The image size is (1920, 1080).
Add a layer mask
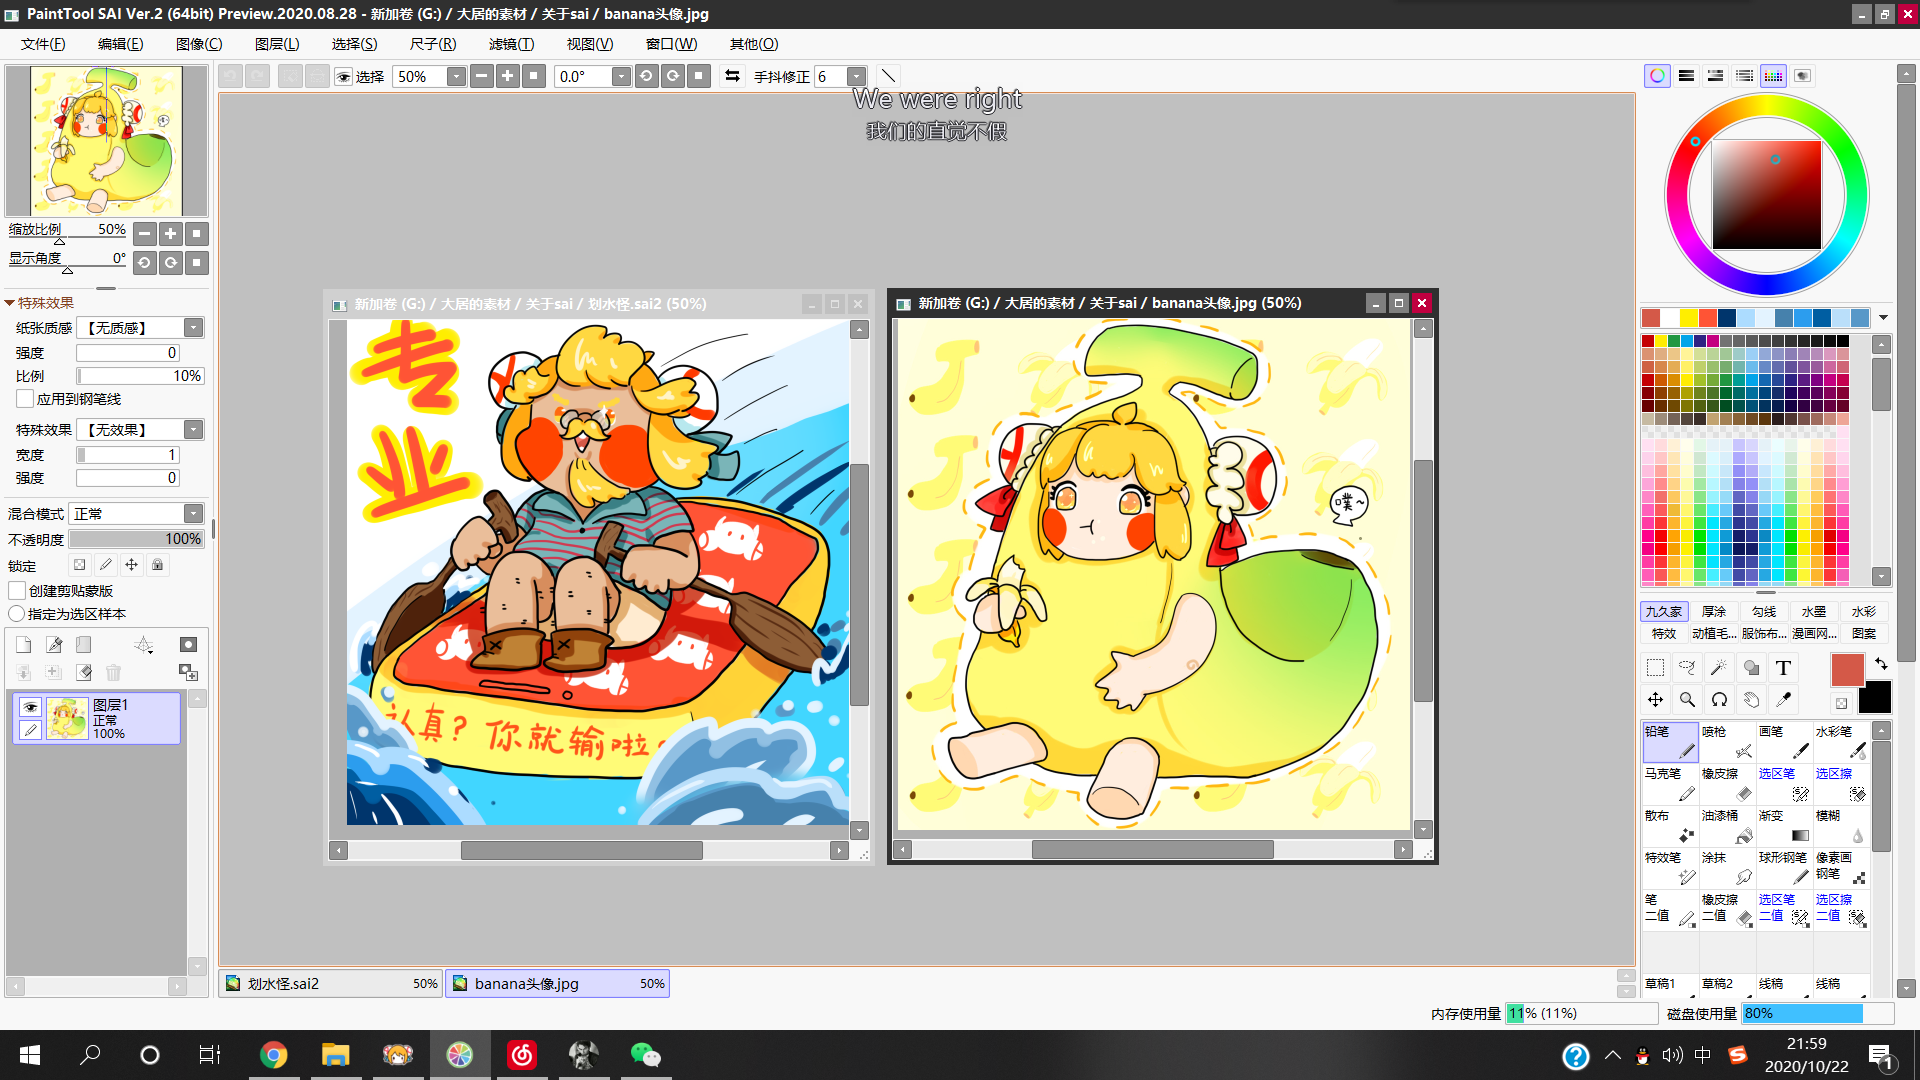188,645
